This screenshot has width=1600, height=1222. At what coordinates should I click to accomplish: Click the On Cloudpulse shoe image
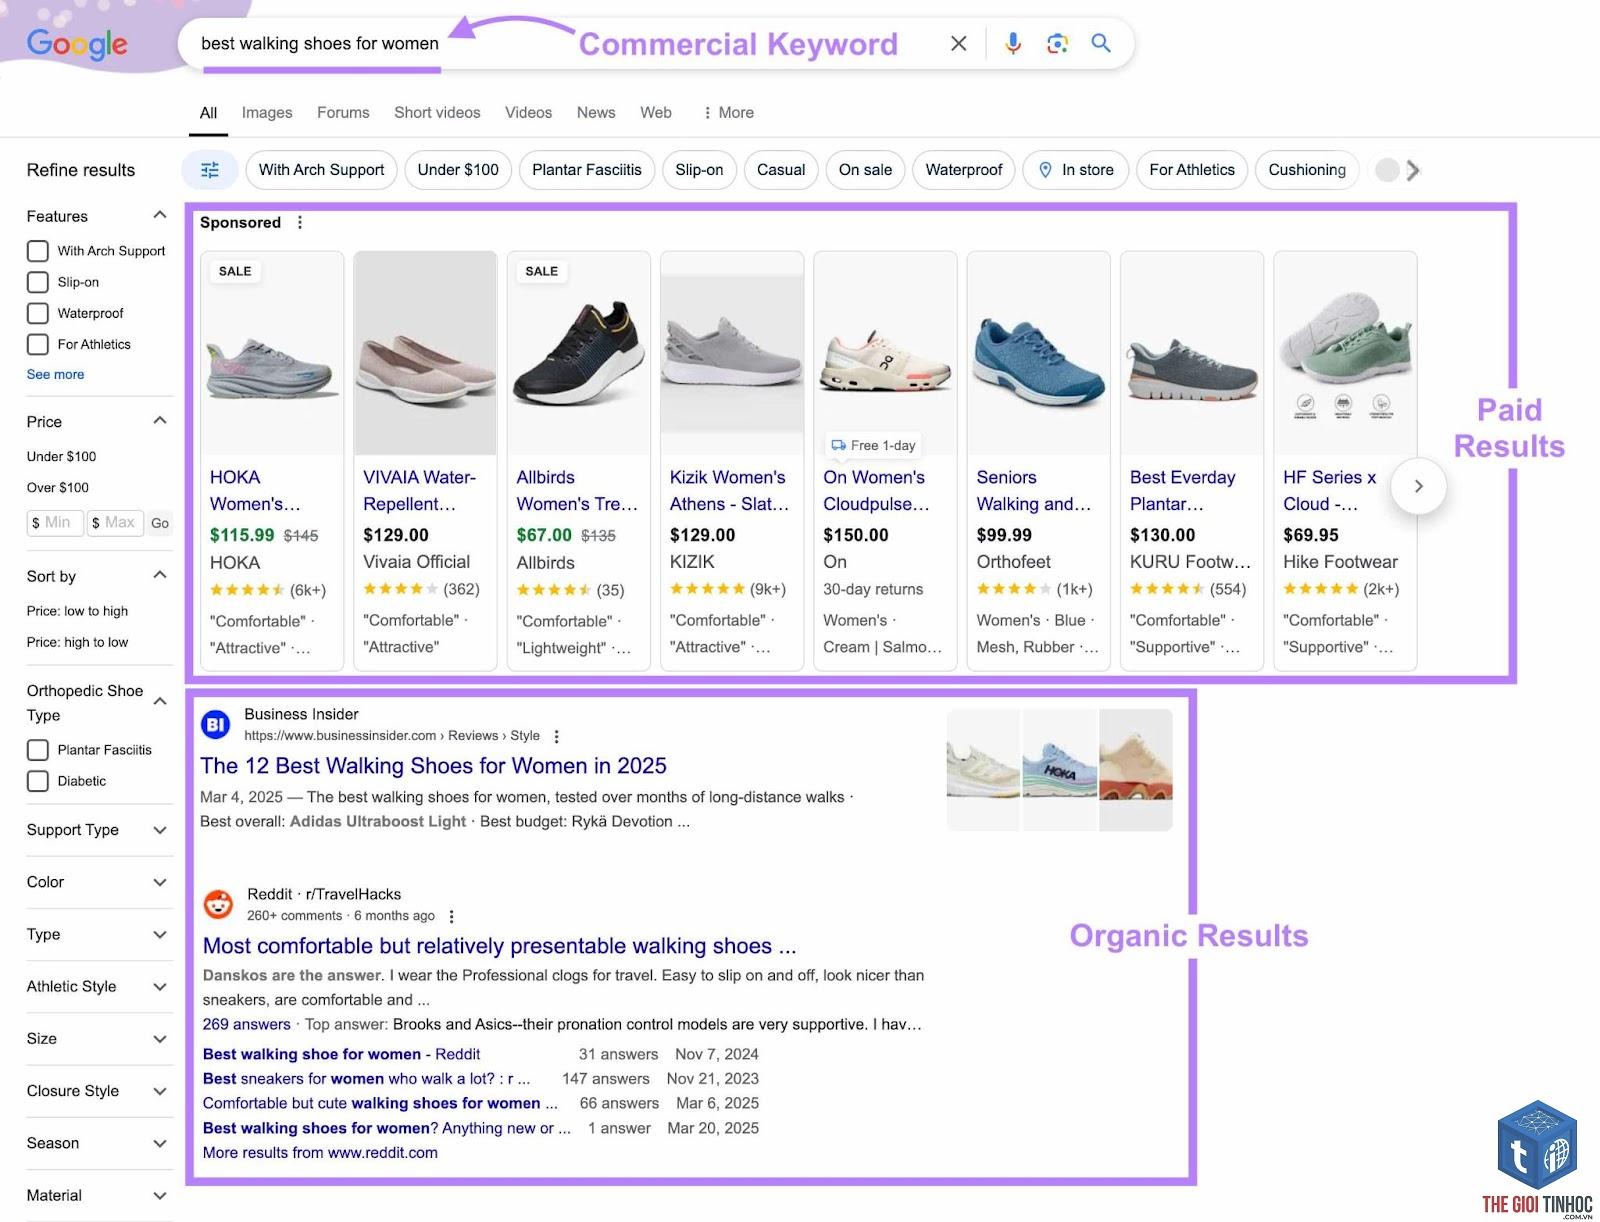pyautogui.click(x=885, y=355)
